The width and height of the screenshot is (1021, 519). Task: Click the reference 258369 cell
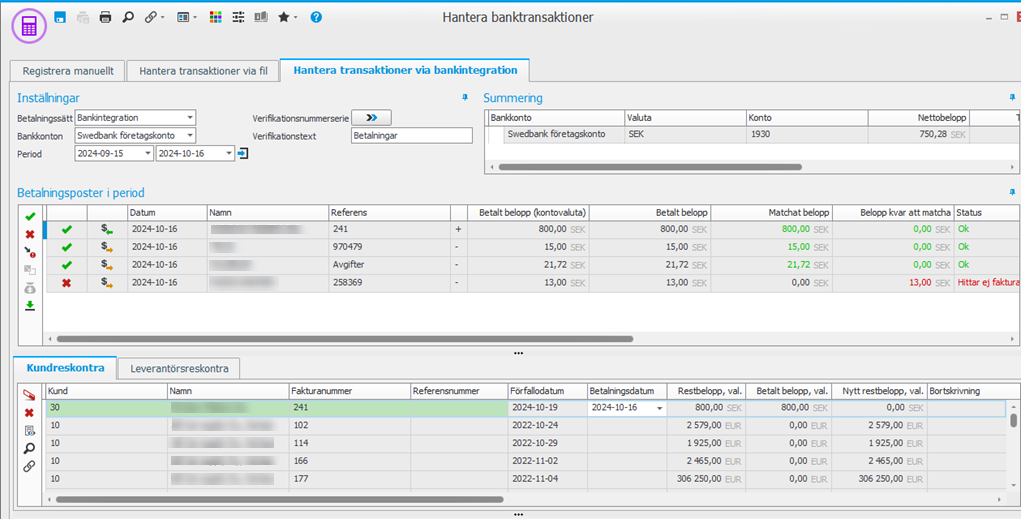389,283
